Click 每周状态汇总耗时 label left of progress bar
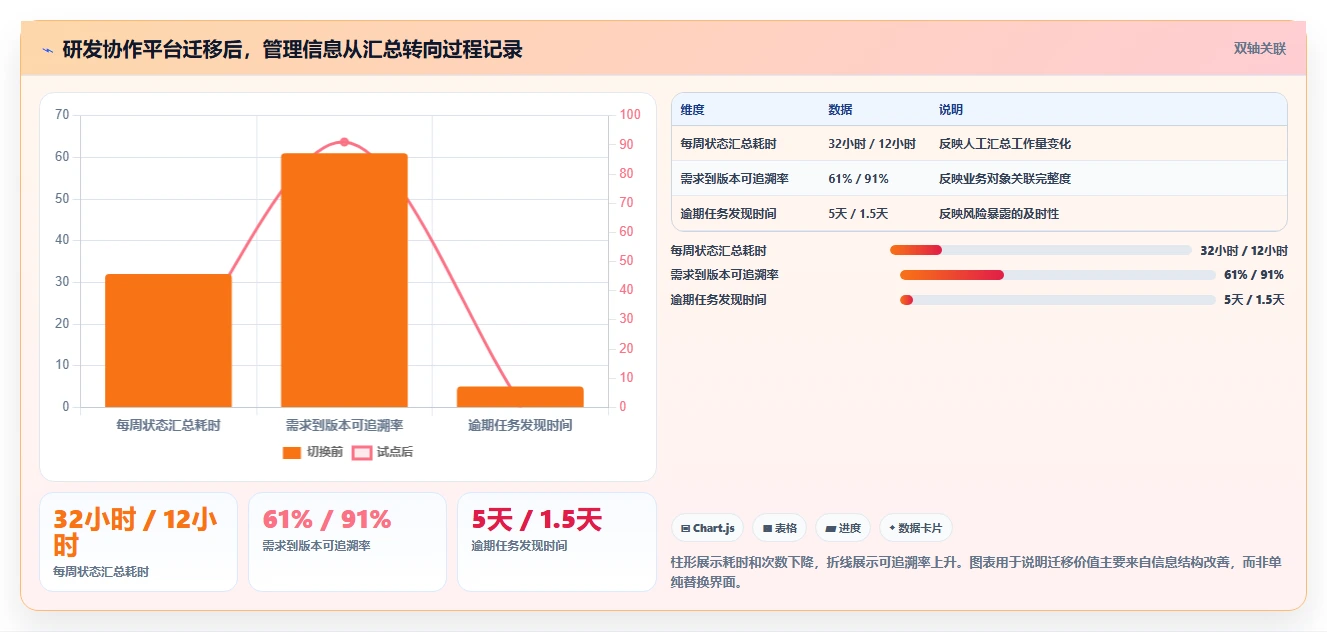The height and width of the screenshot is (632, 1327). tap(718, 251)
